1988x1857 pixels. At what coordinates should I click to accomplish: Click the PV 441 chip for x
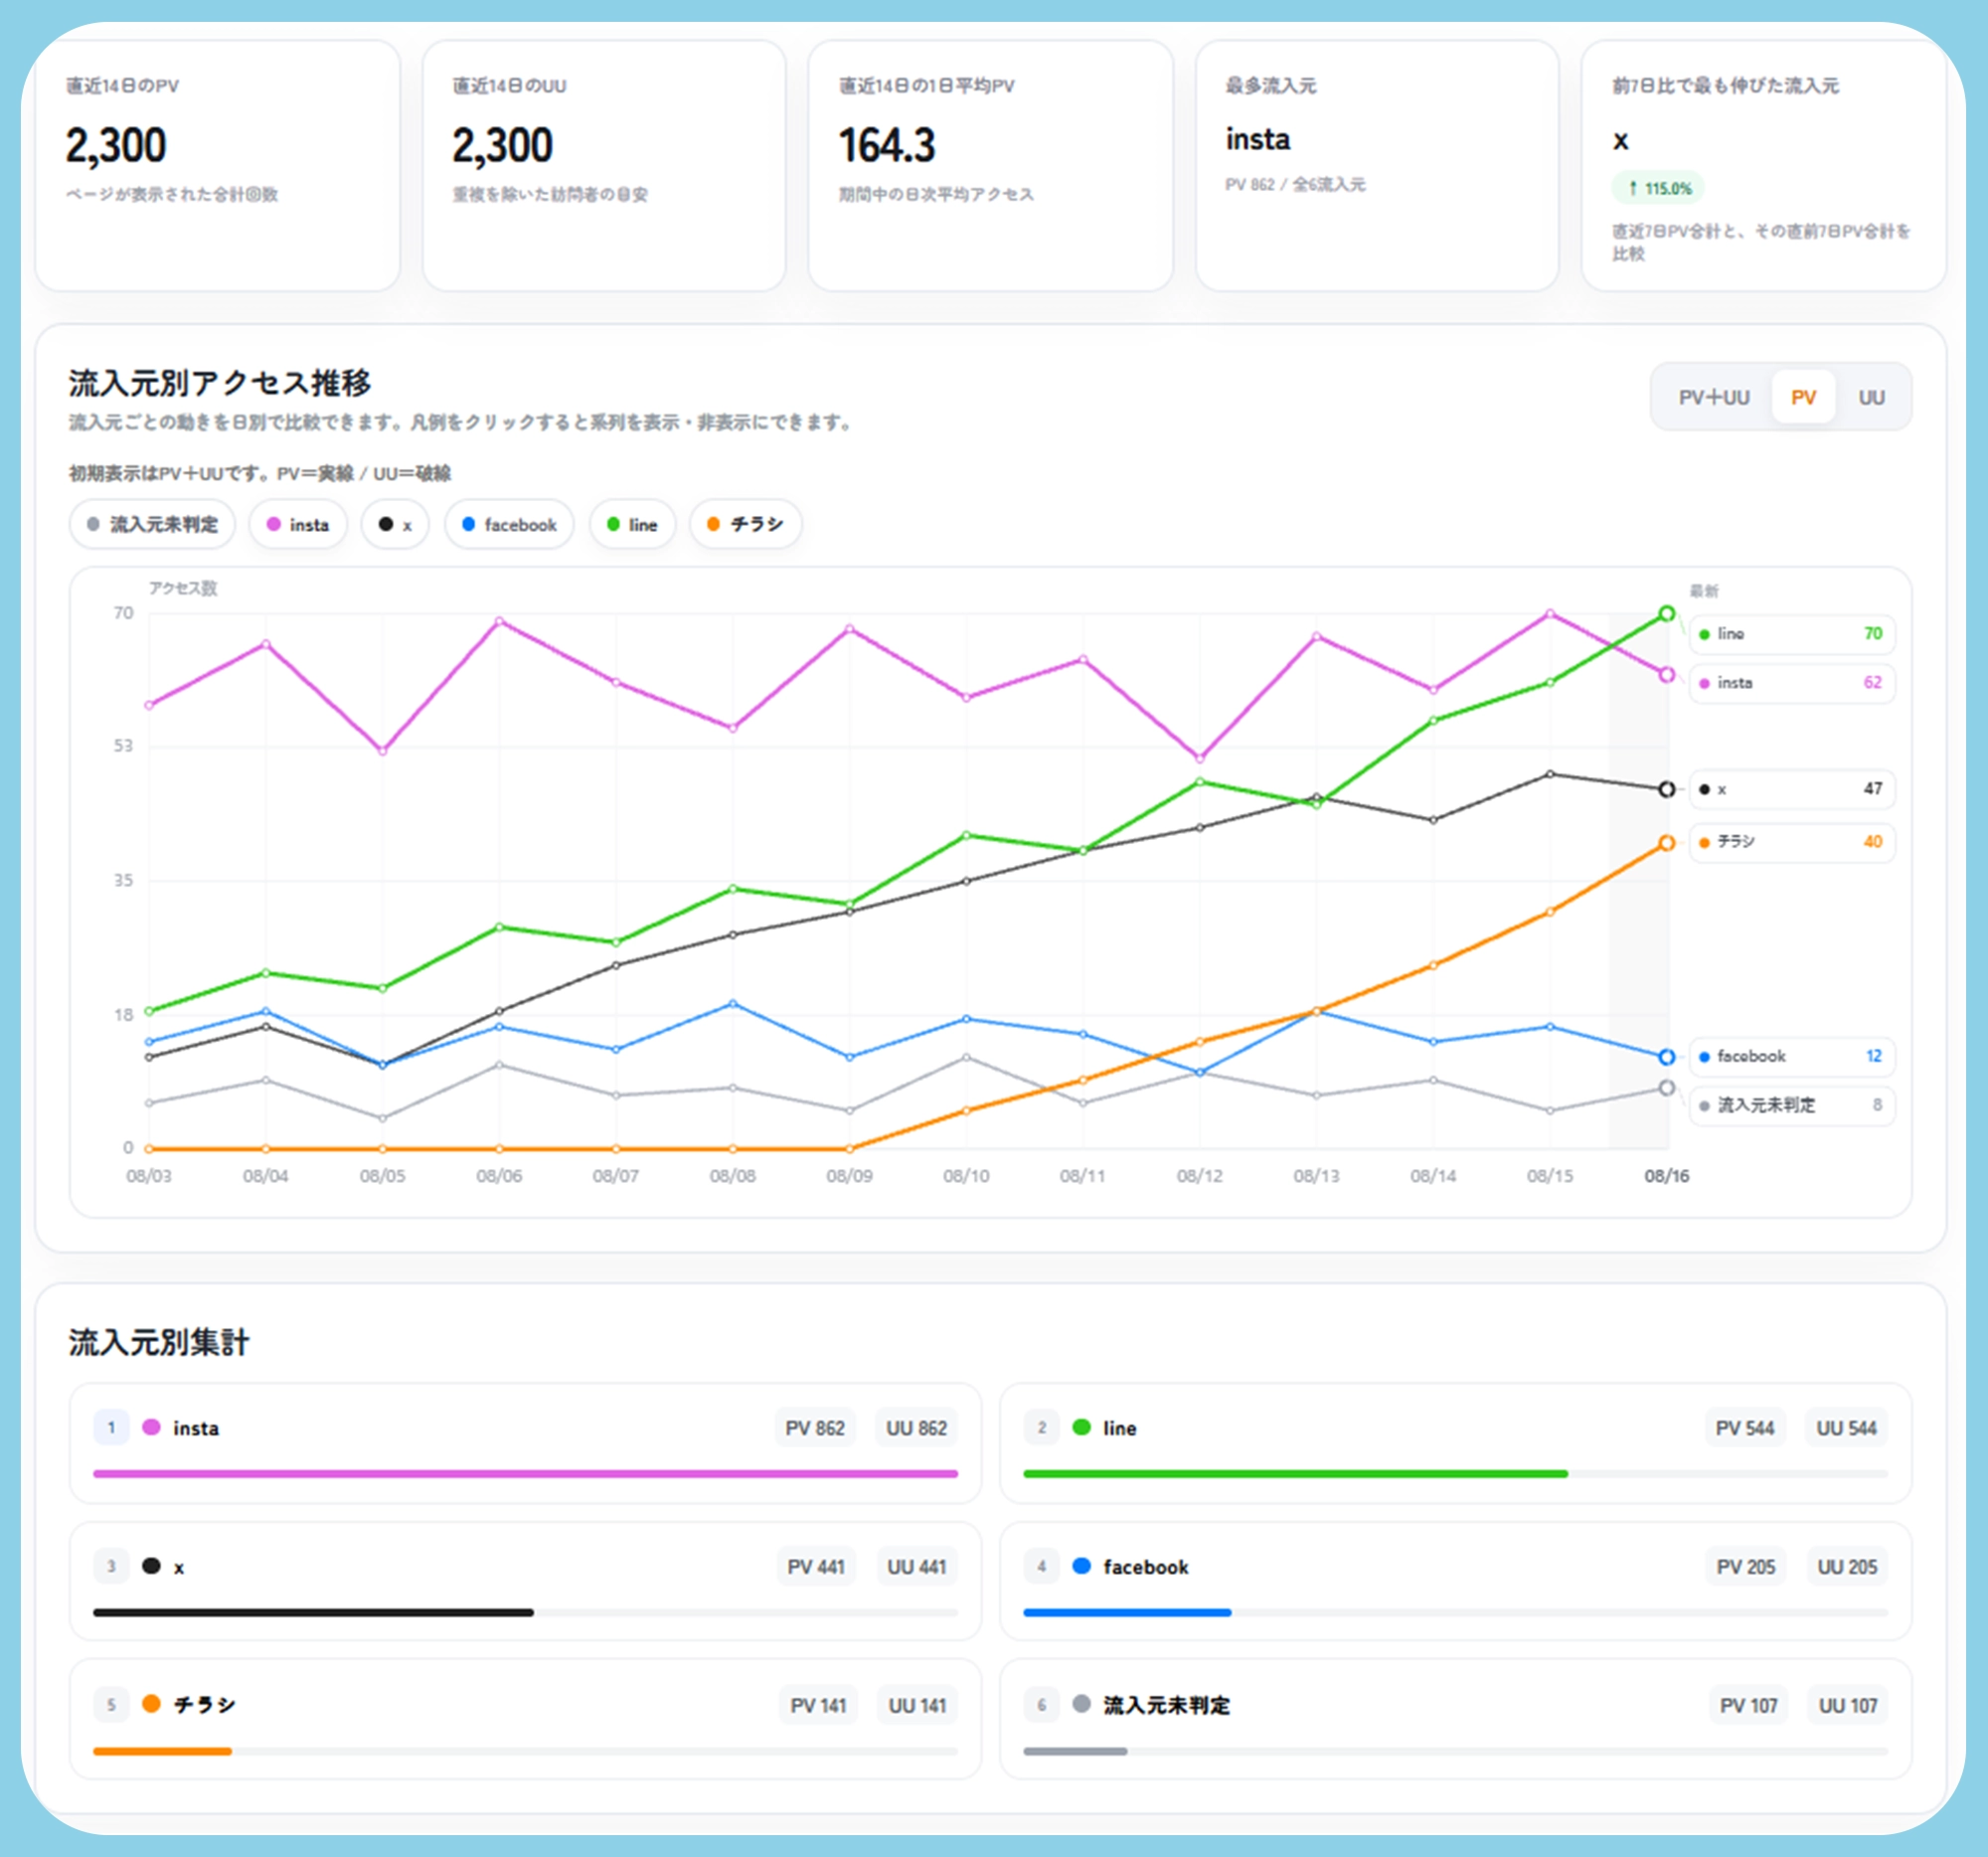(816, 1567)
